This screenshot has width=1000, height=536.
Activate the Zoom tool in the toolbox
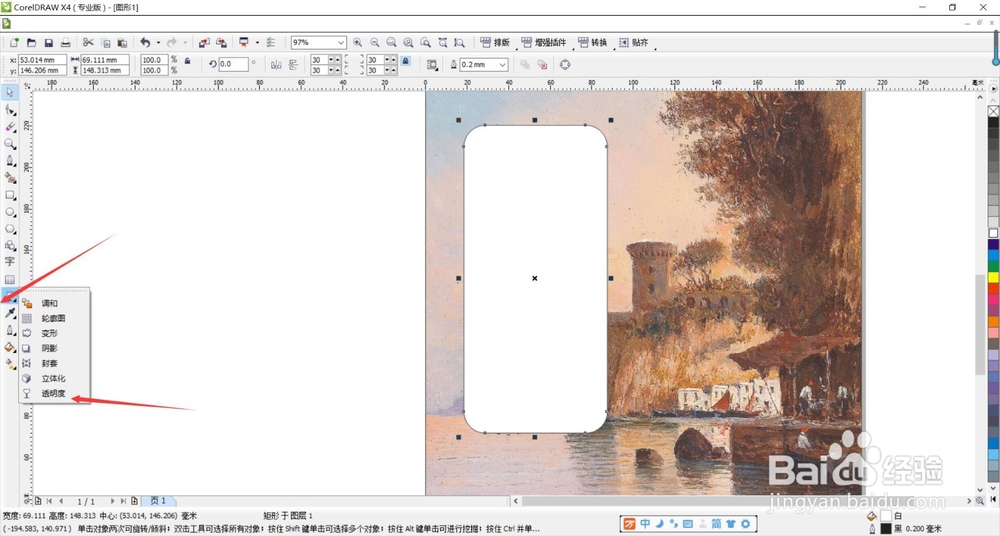point(10,144)
